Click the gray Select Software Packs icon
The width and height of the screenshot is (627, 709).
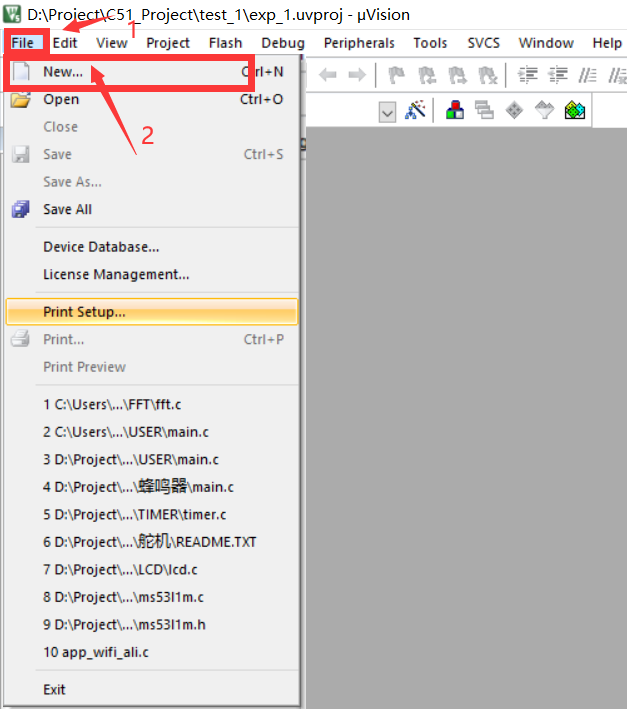click(544, 110)
